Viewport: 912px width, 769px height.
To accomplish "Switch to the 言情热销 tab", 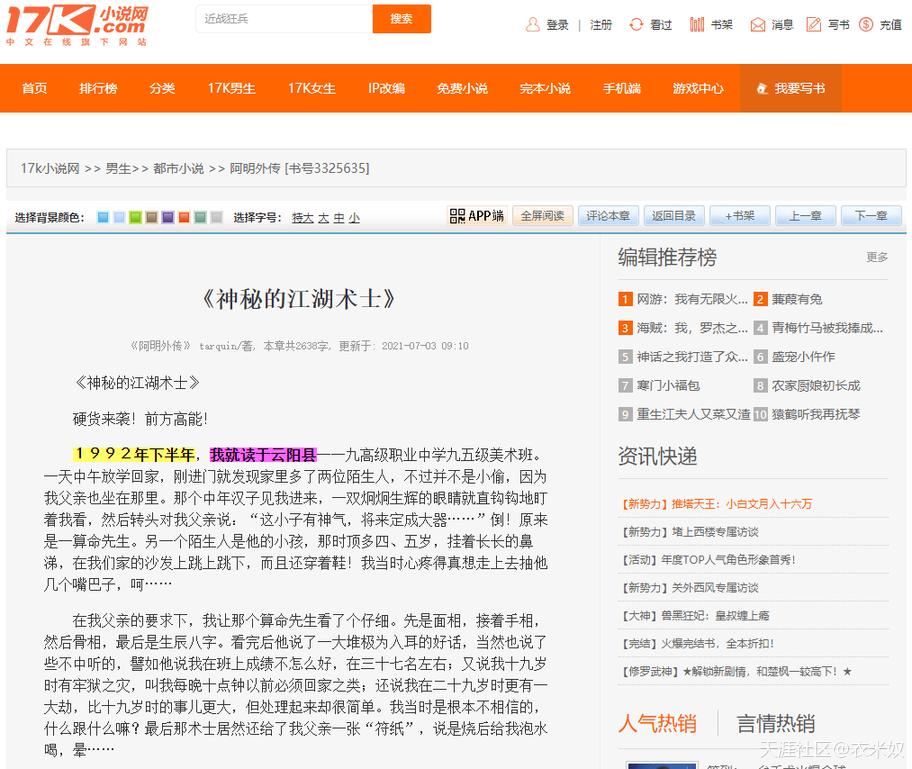I will (x=776, y=724).
